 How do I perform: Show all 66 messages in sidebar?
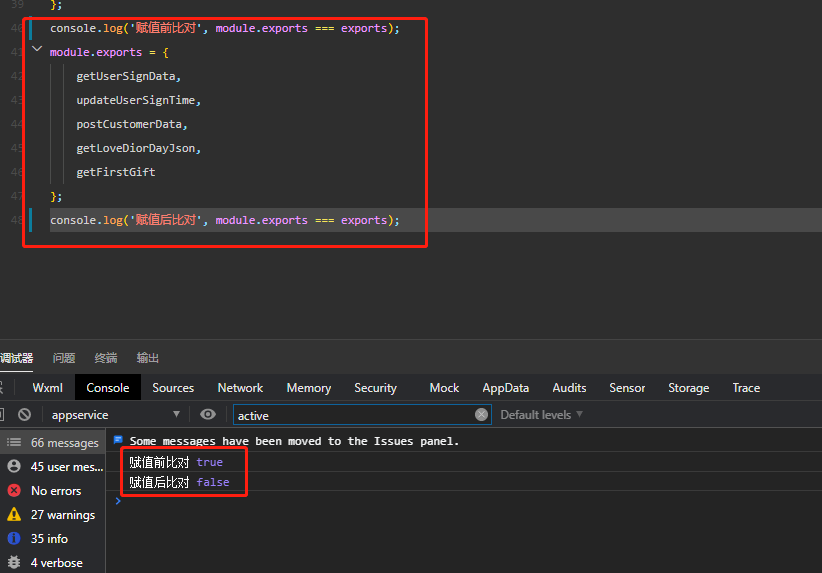click(52, 443)
